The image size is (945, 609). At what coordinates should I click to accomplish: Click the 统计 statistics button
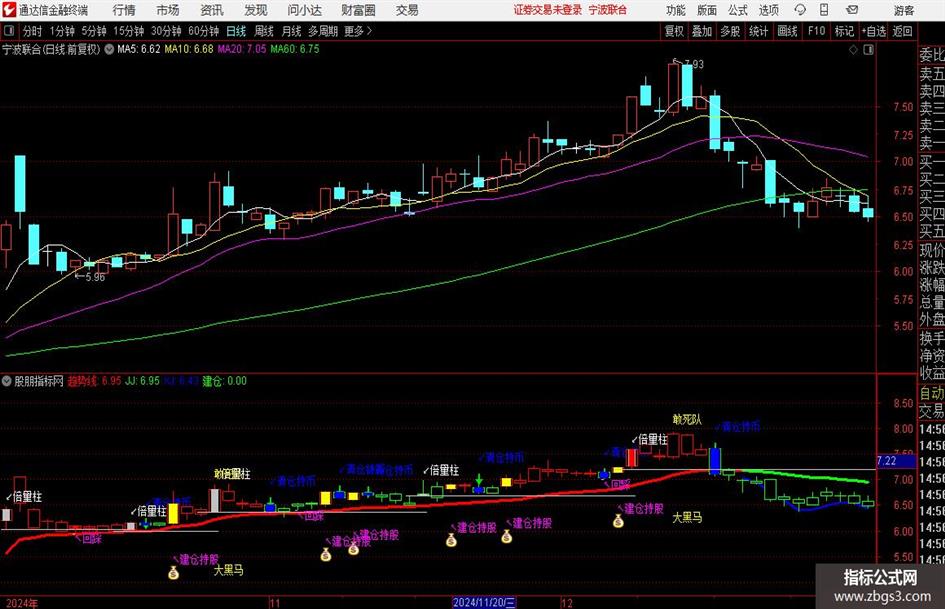(758, 31)
